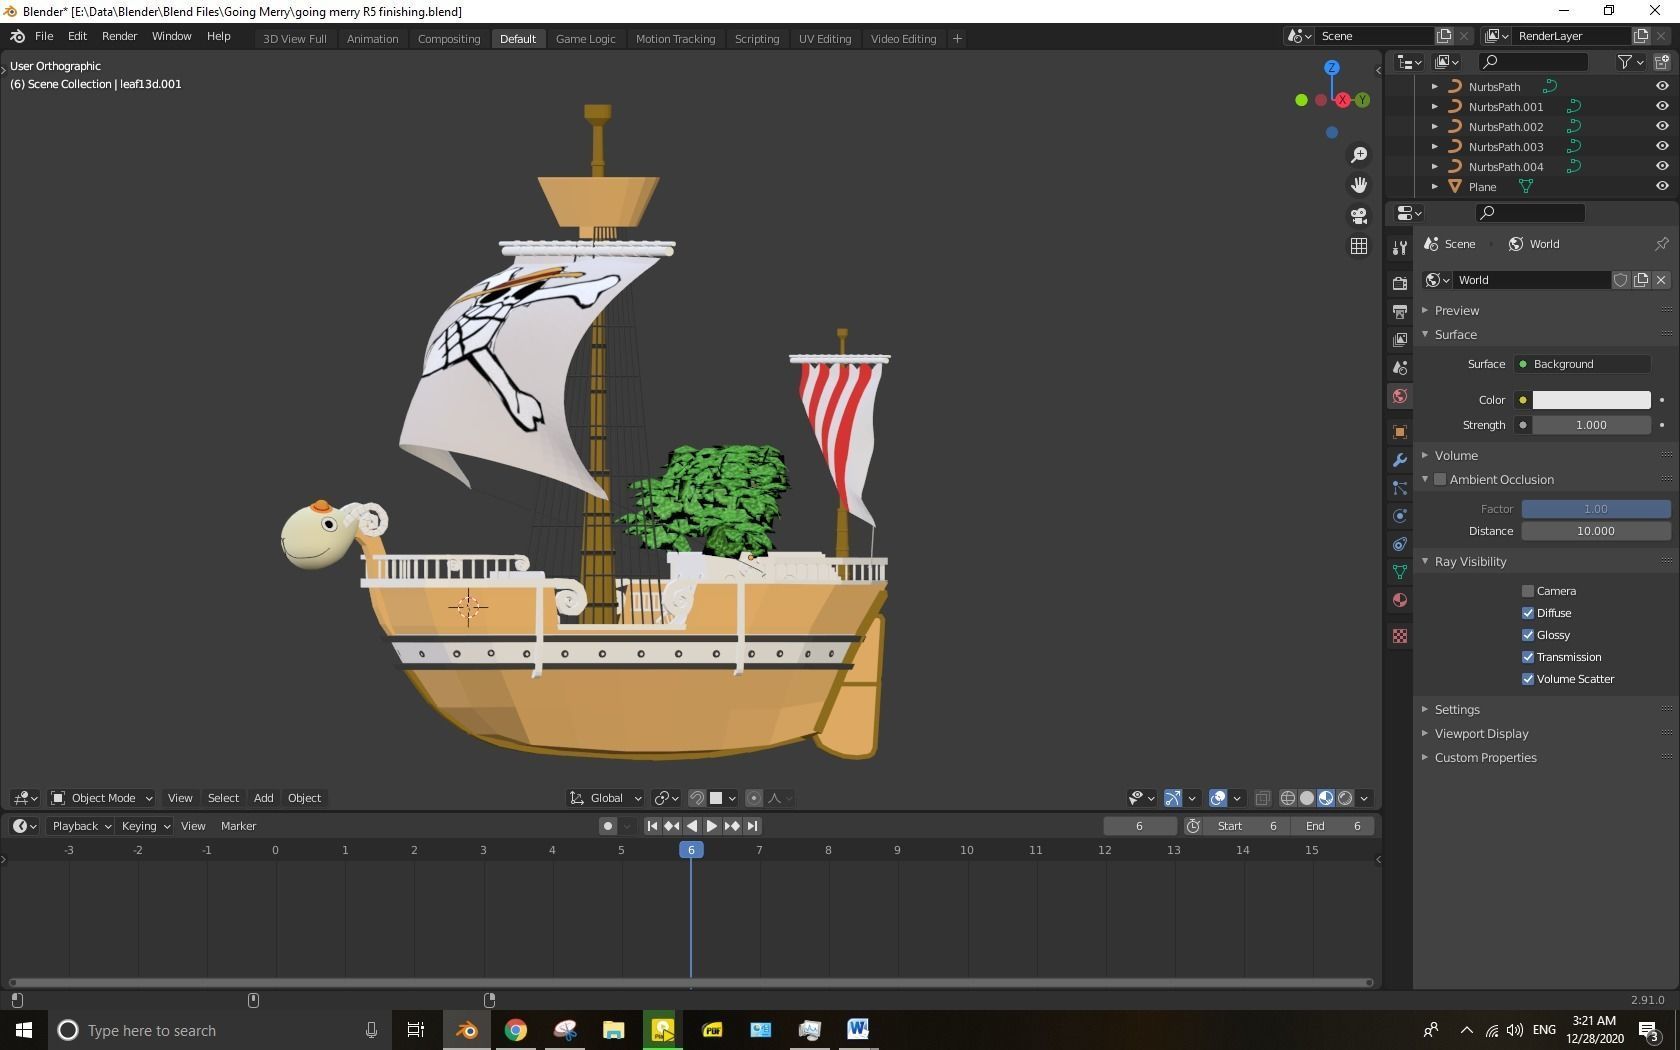The height and width of the screenshot is (1050, 1680).
Task: Expand the Preview panel
Action: point(1457,311)
